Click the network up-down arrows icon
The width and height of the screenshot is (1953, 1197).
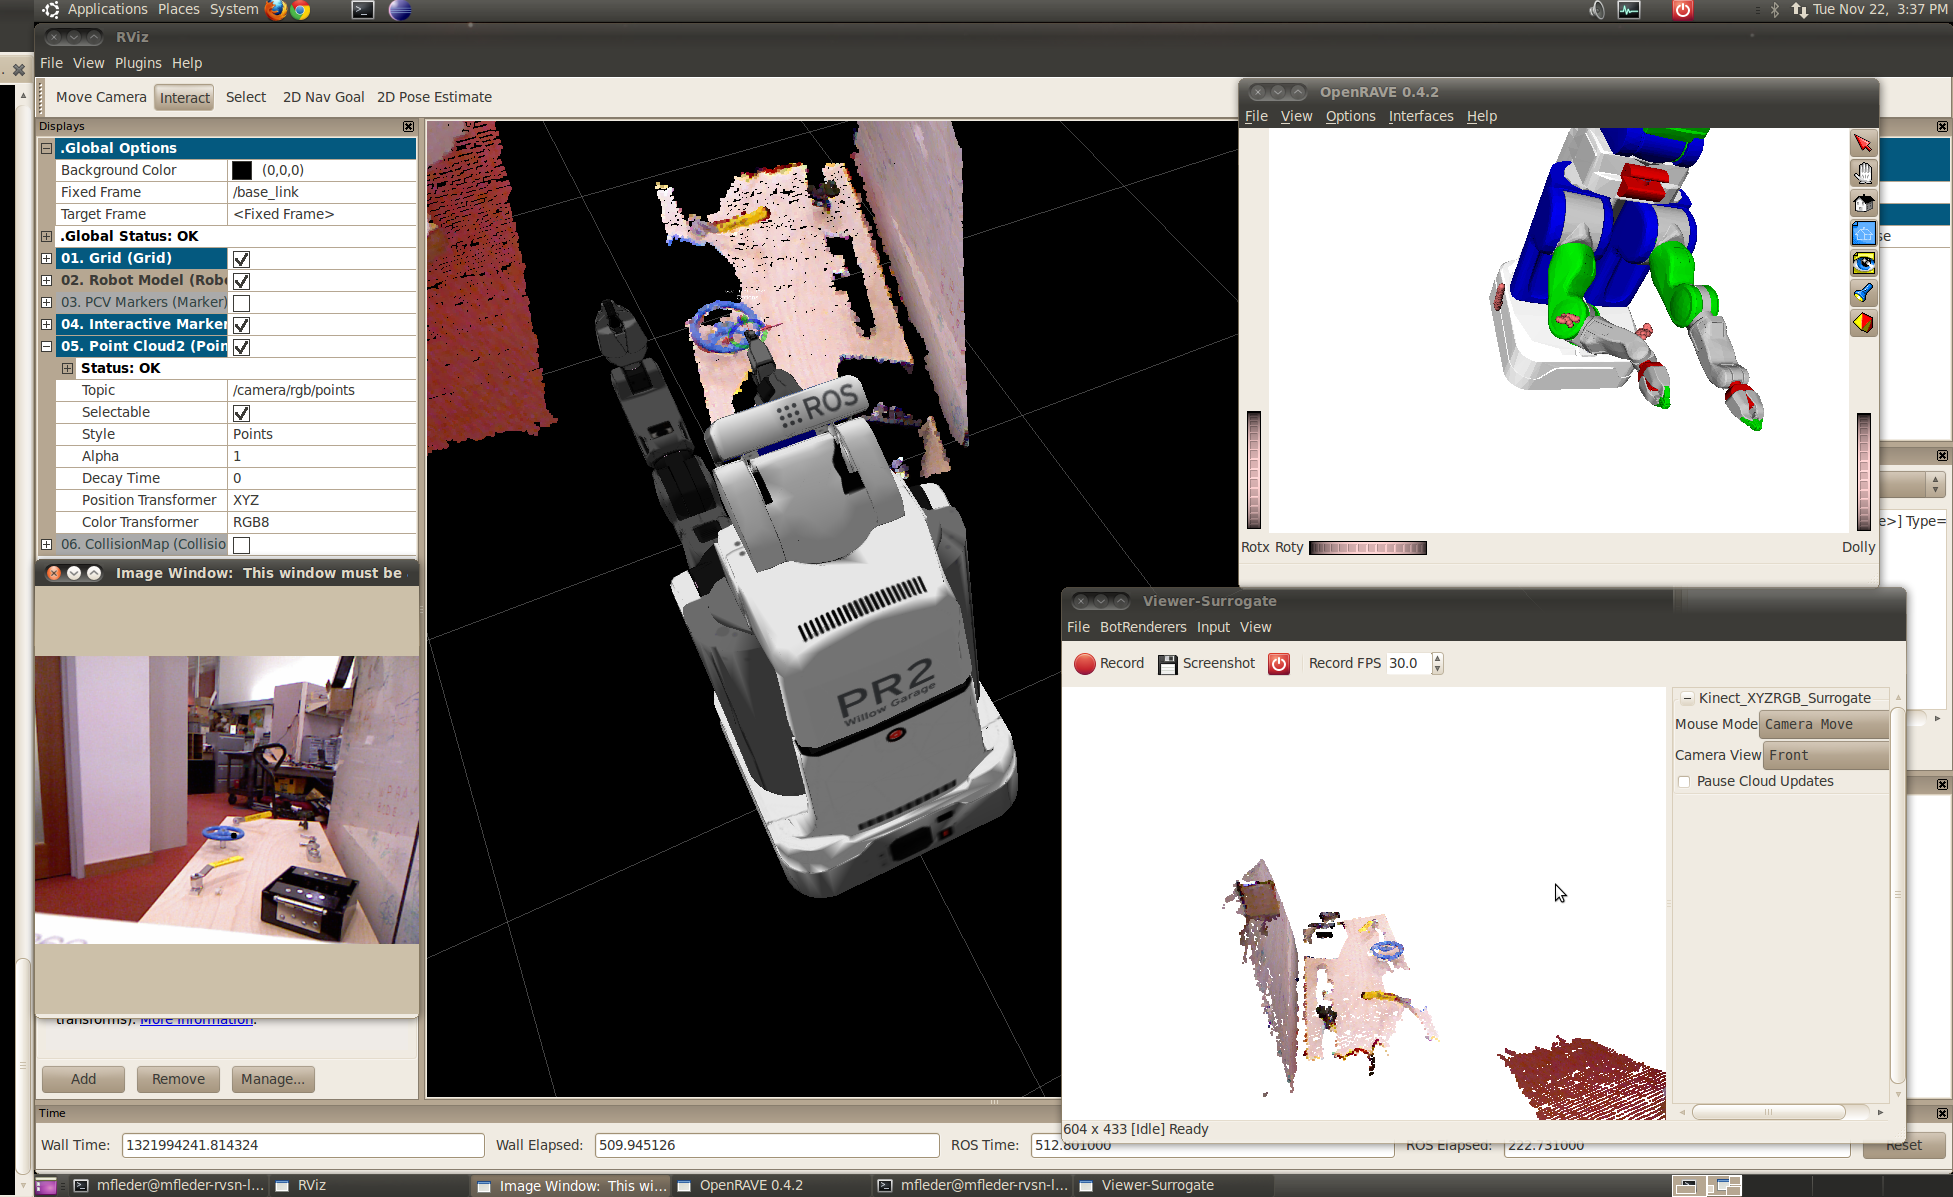pos(1799,10)
